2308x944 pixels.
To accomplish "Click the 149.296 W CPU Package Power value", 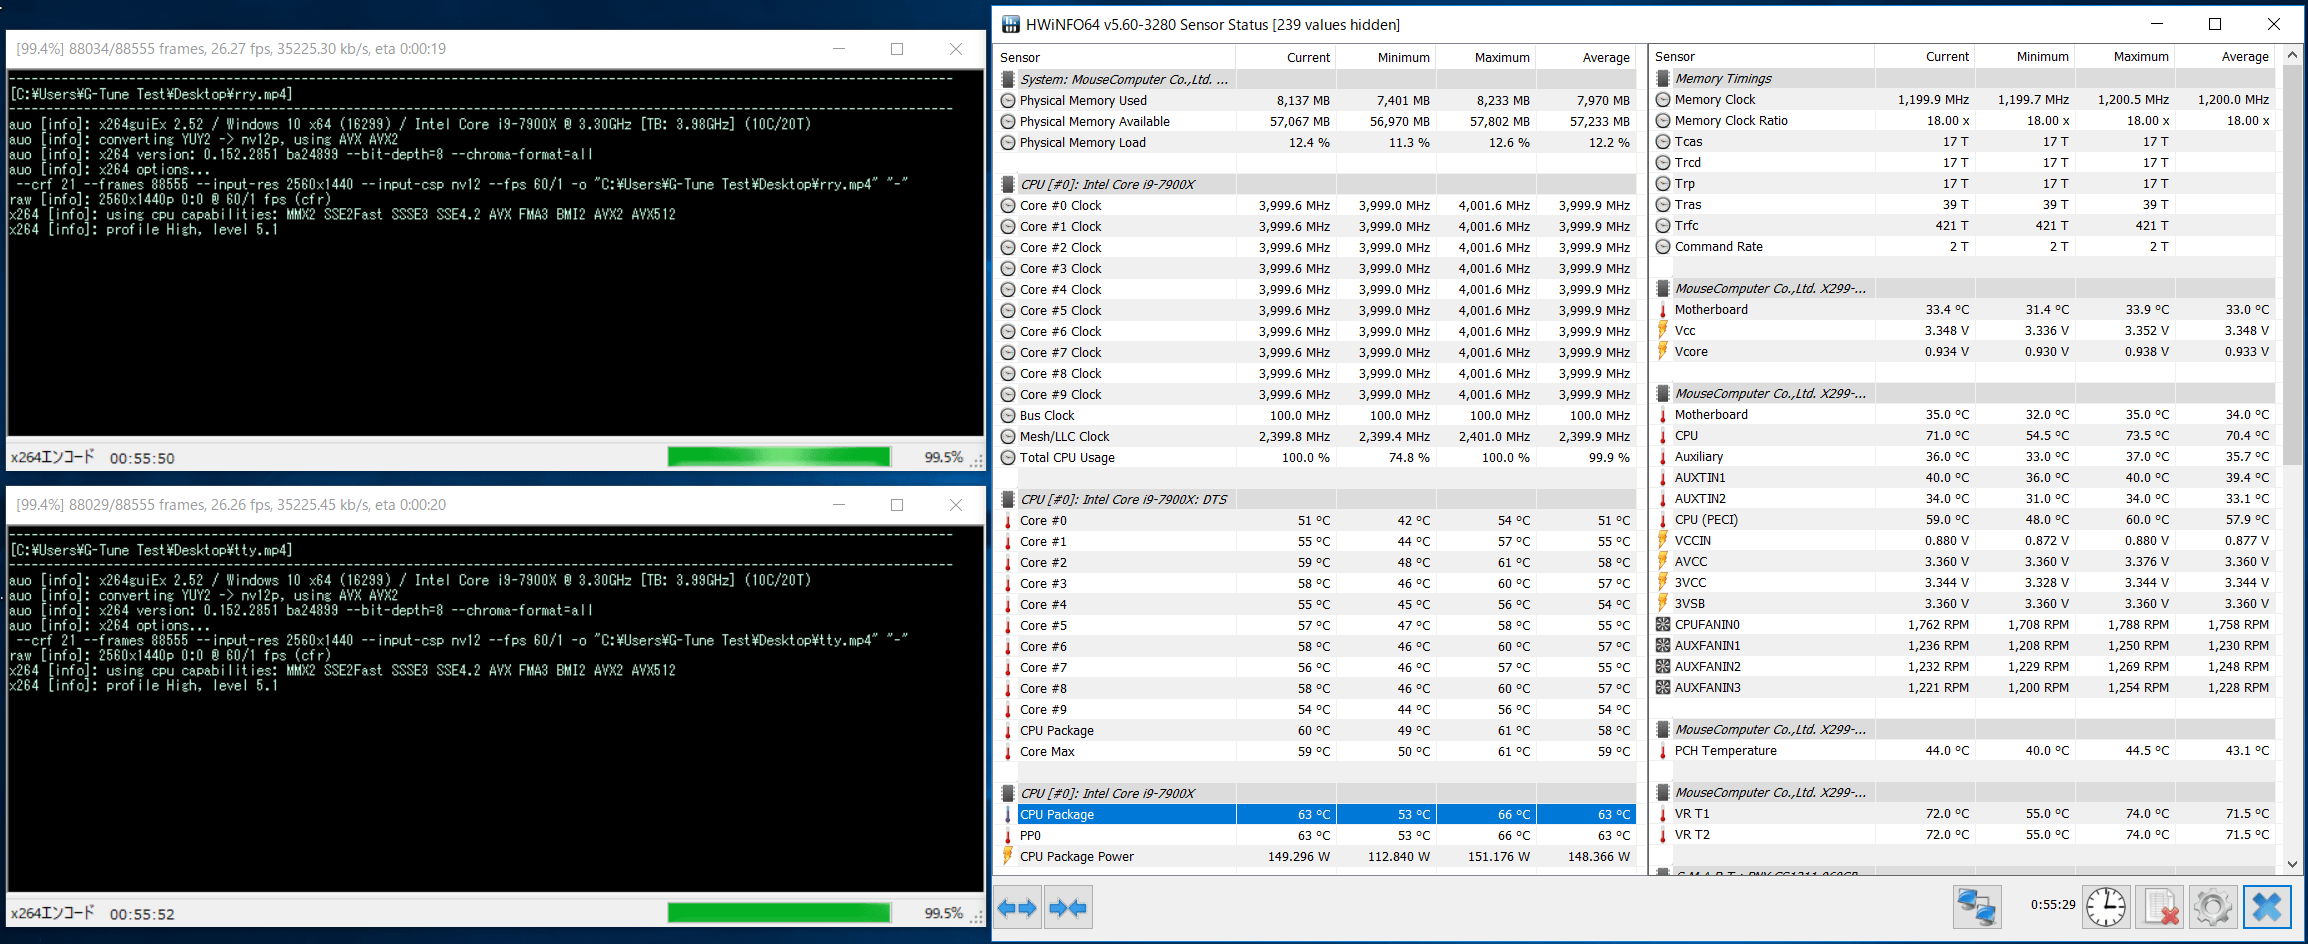I will [1298, 857].
